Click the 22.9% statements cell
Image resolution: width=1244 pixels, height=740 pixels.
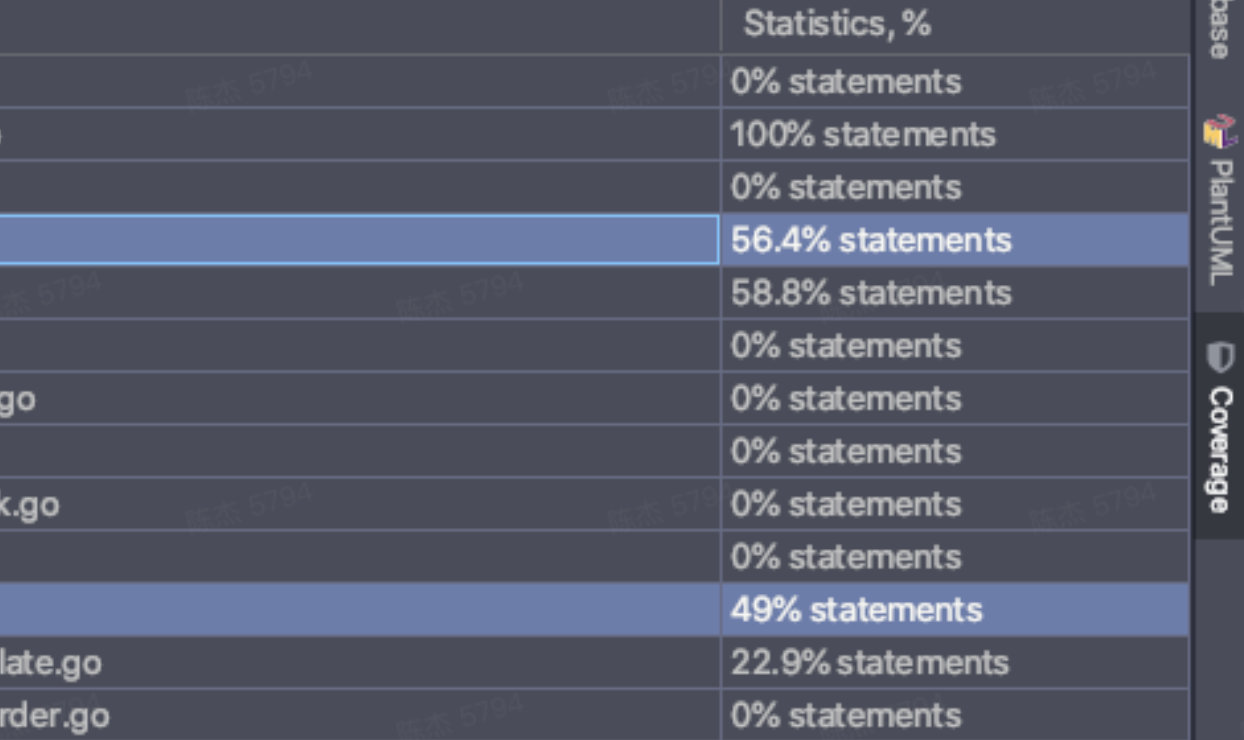(869, 663)
